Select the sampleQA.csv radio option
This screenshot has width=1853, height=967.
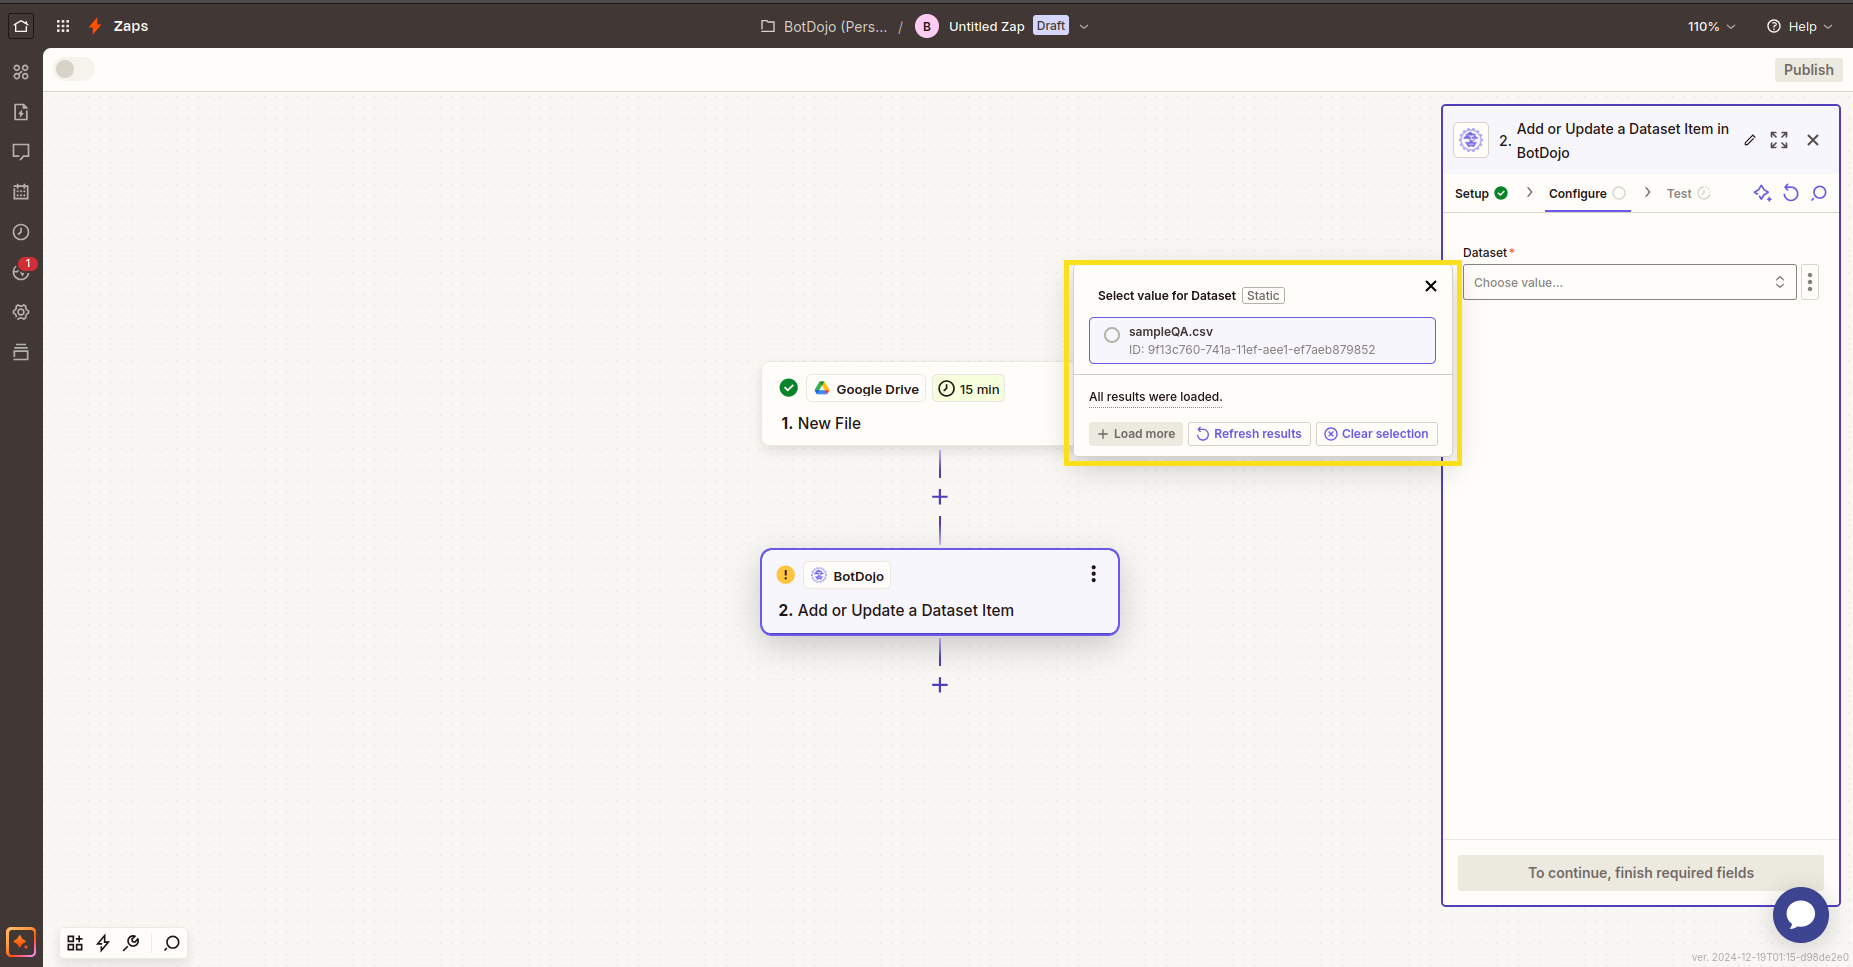(x=1112, y=335)
